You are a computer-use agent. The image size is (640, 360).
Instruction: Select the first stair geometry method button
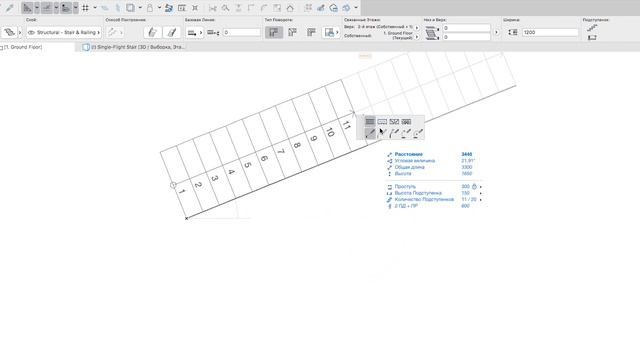pyautogui.click(x=152, y=32)
